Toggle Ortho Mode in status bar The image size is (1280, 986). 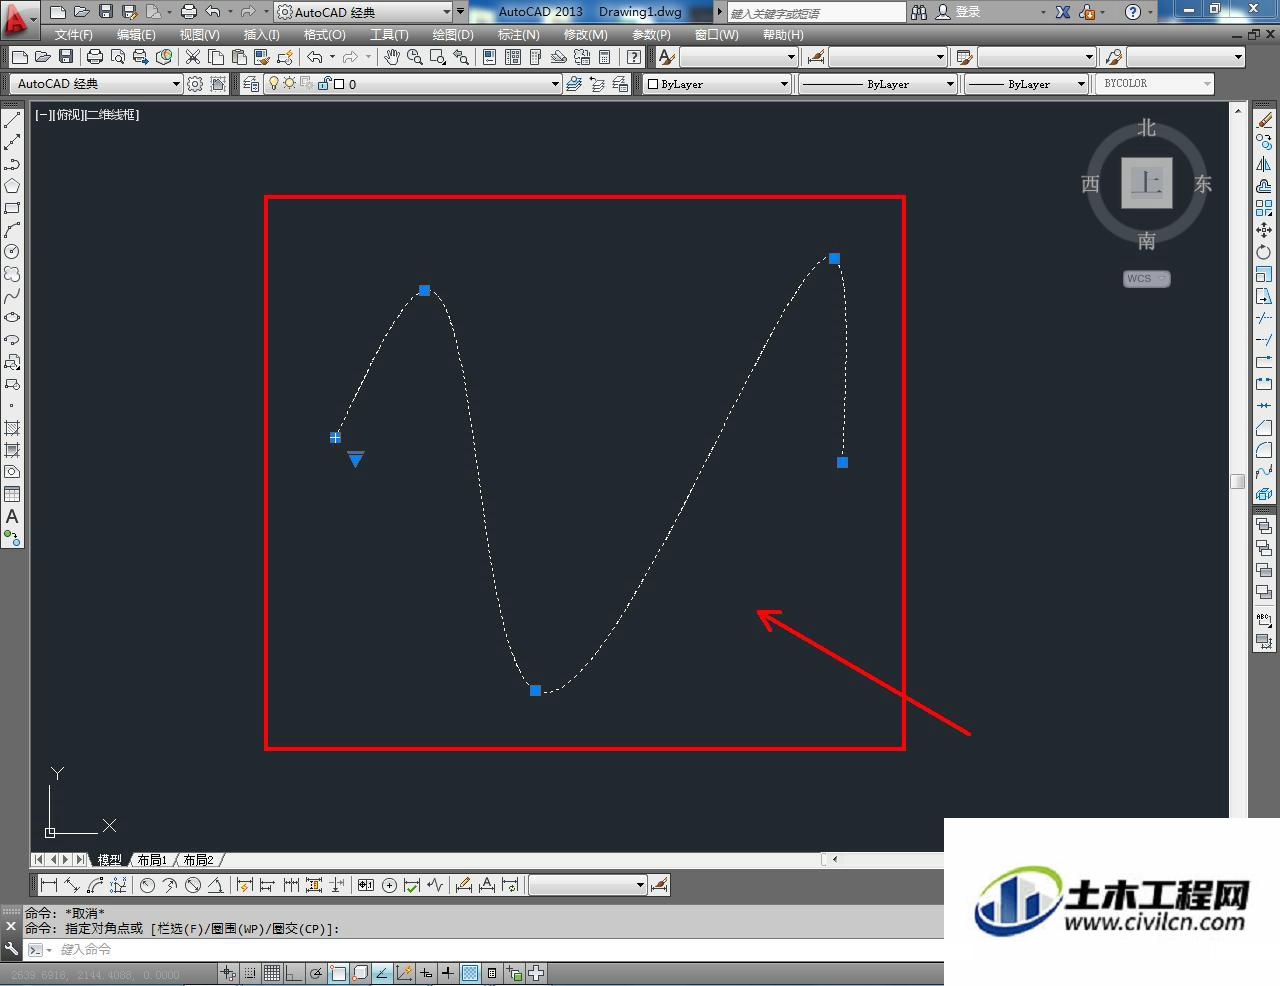[294, 973]
